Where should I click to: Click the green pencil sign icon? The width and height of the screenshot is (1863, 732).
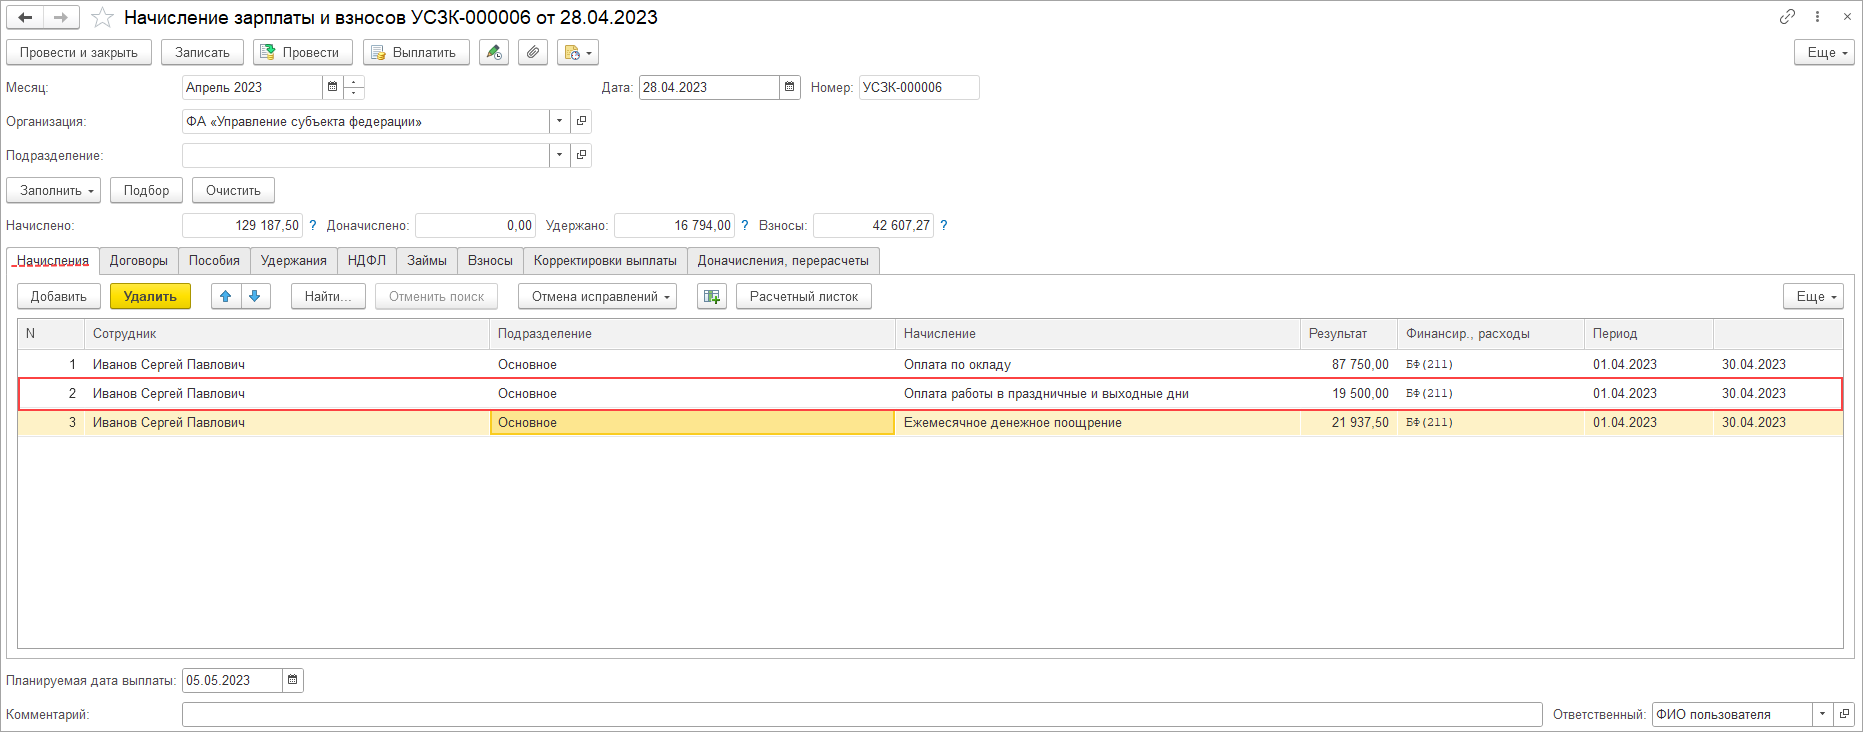pyautogui.click(x=494, y=52)
